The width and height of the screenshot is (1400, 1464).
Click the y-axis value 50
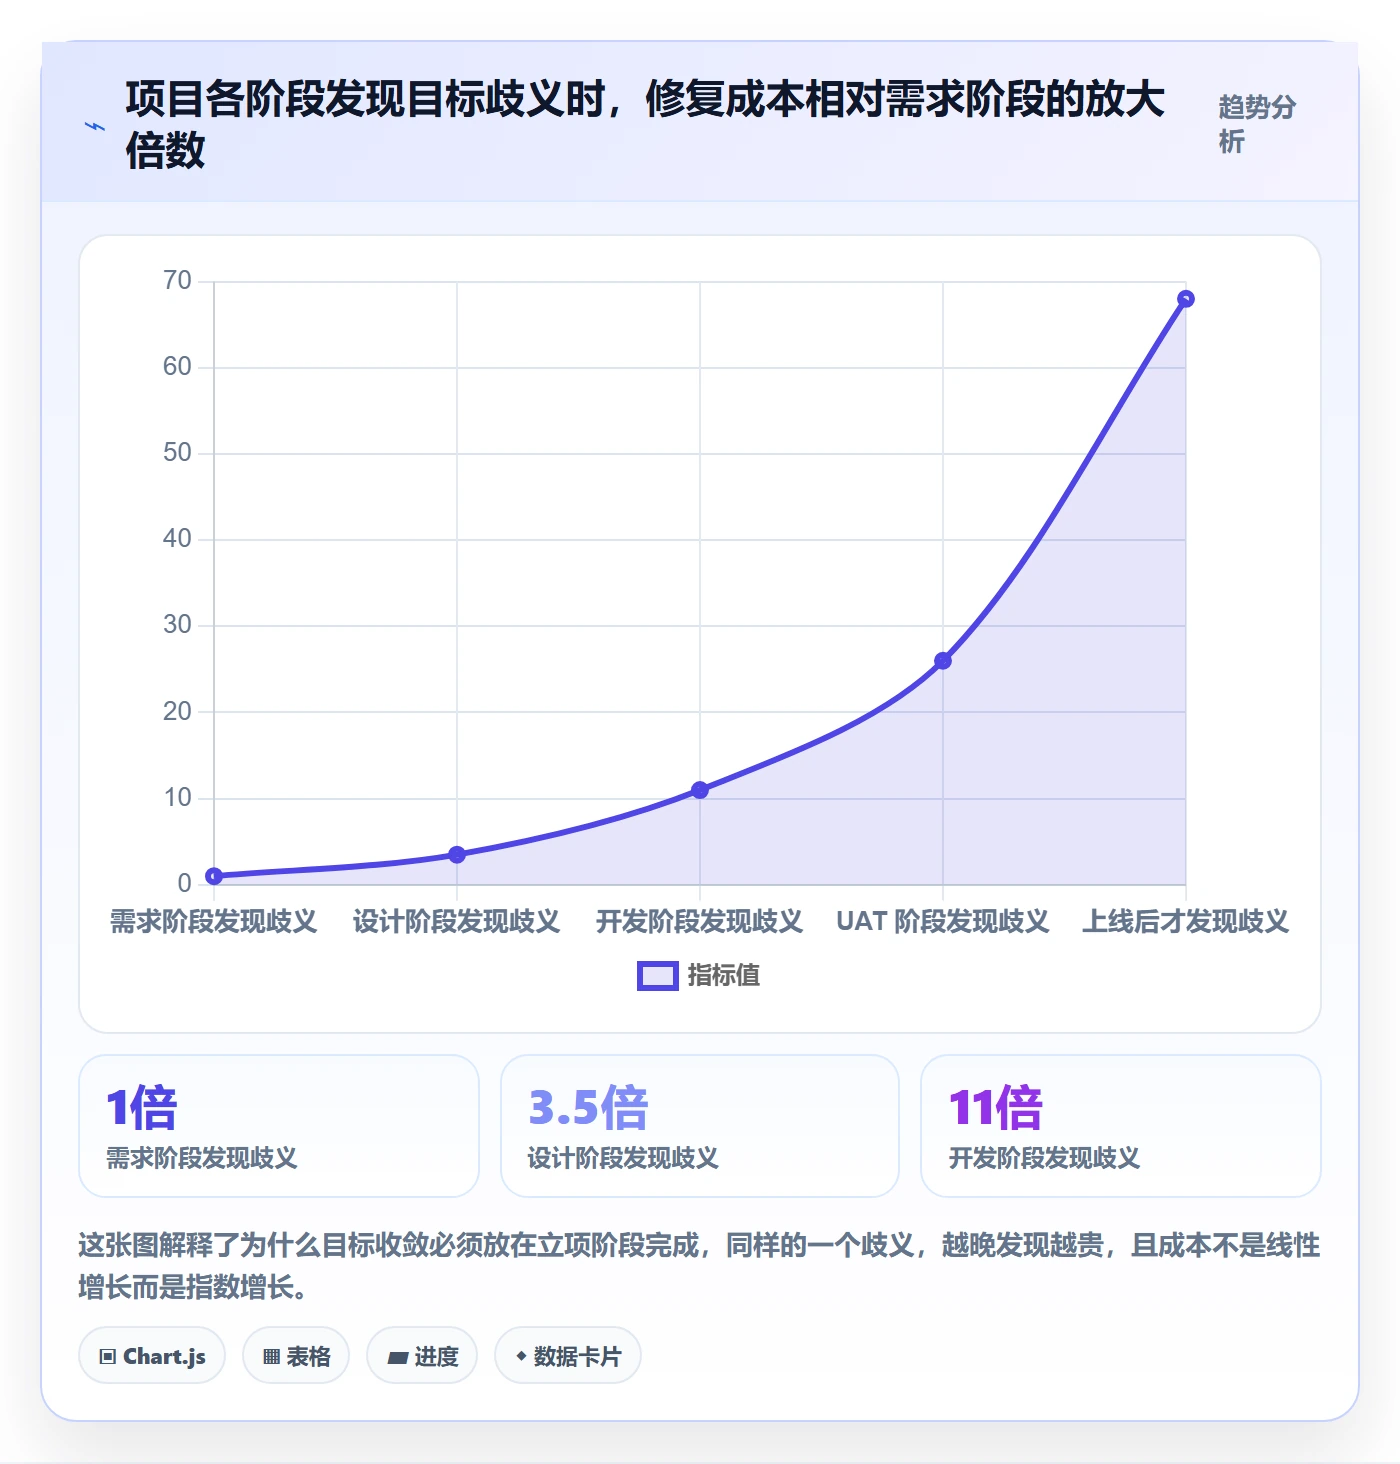tap(177, 453)
